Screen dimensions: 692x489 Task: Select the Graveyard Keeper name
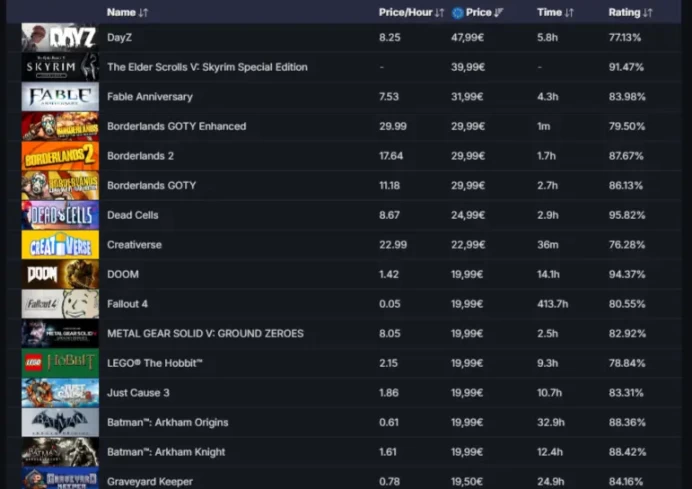click(150, 481)
